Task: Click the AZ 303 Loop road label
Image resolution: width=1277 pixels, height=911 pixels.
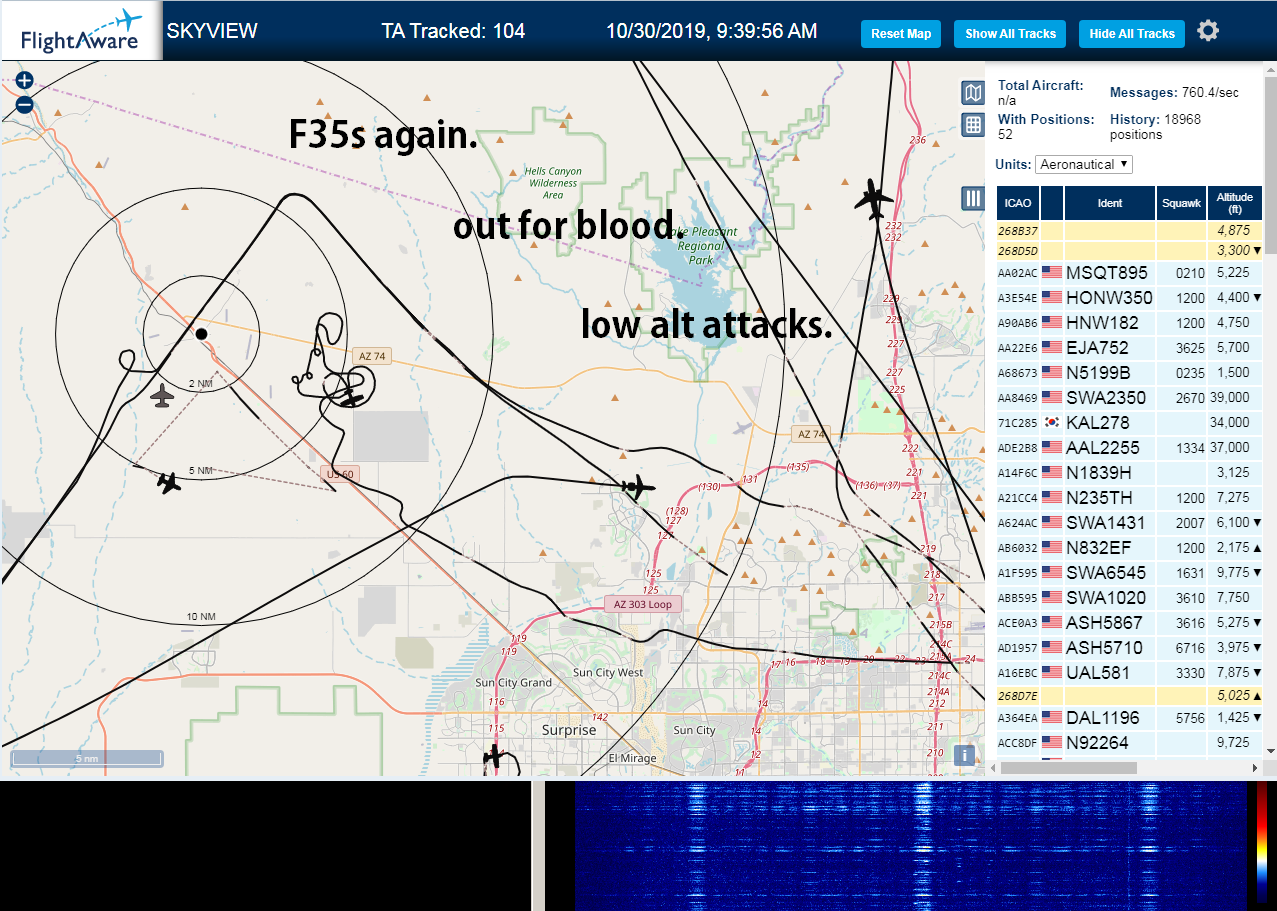Action: [x=644, y=604]
